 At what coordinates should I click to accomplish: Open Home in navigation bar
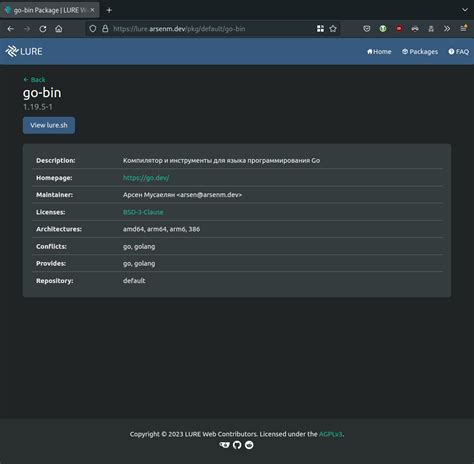[379, 52]
